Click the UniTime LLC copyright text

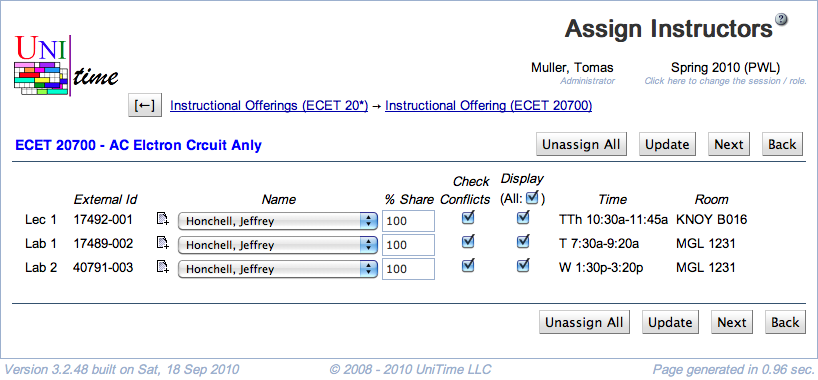pyautogui.click(x=411, y=370)
